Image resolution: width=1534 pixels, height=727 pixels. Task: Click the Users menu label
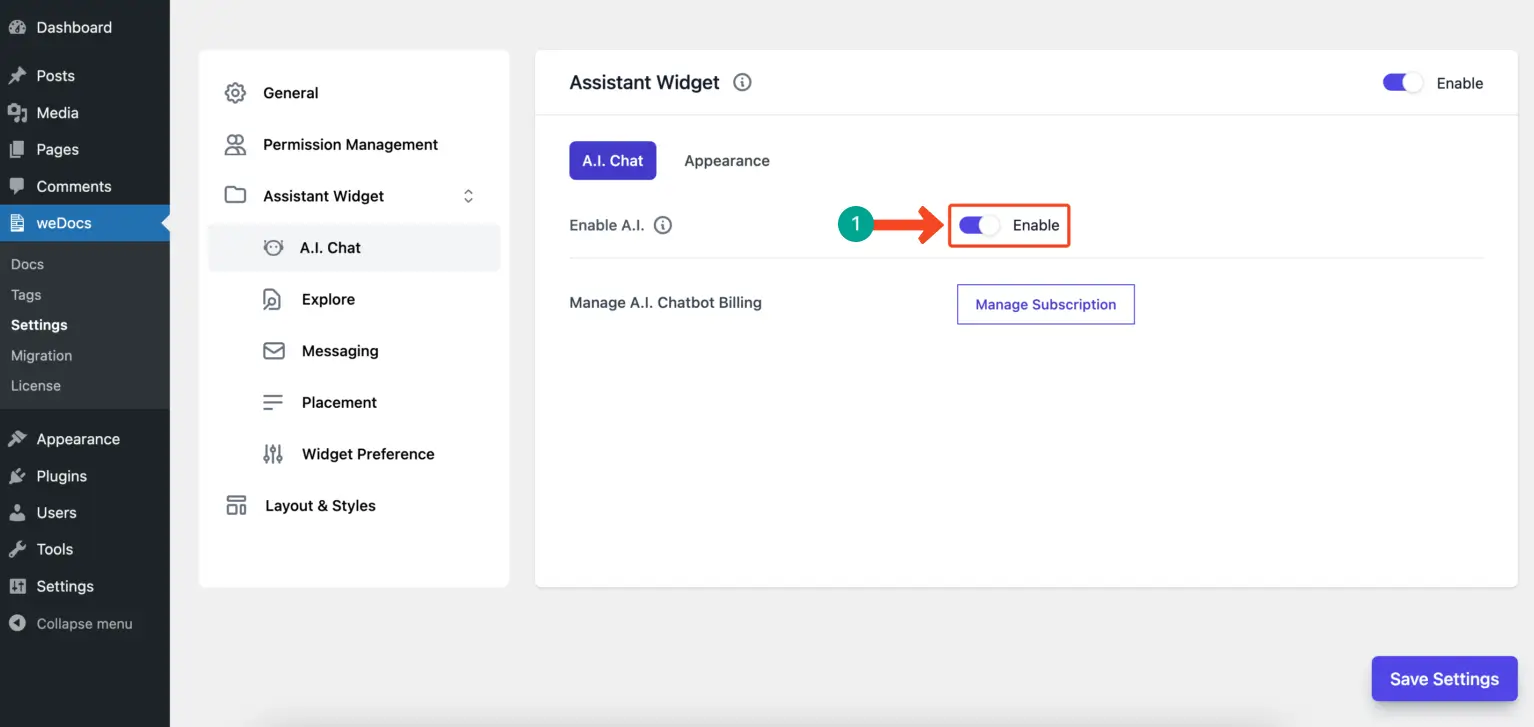57,513
